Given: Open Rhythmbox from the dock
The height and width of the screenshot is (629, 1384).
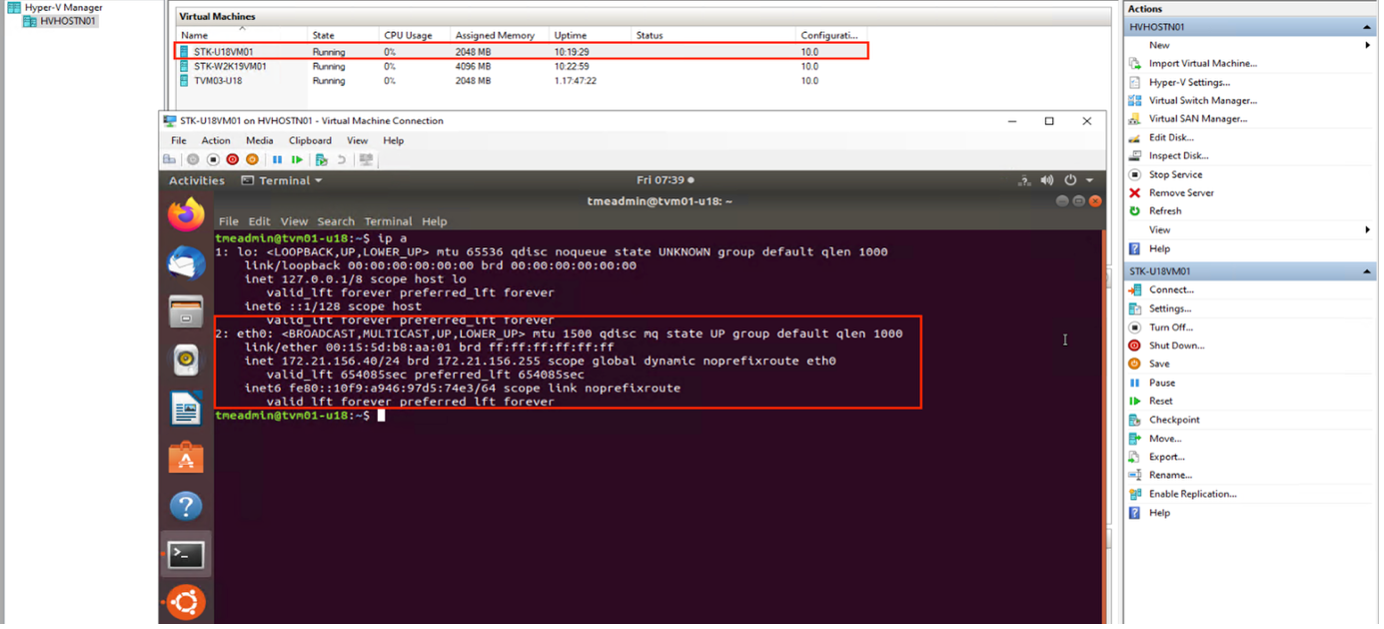Looking at the screenshot, I should [186, 360].
